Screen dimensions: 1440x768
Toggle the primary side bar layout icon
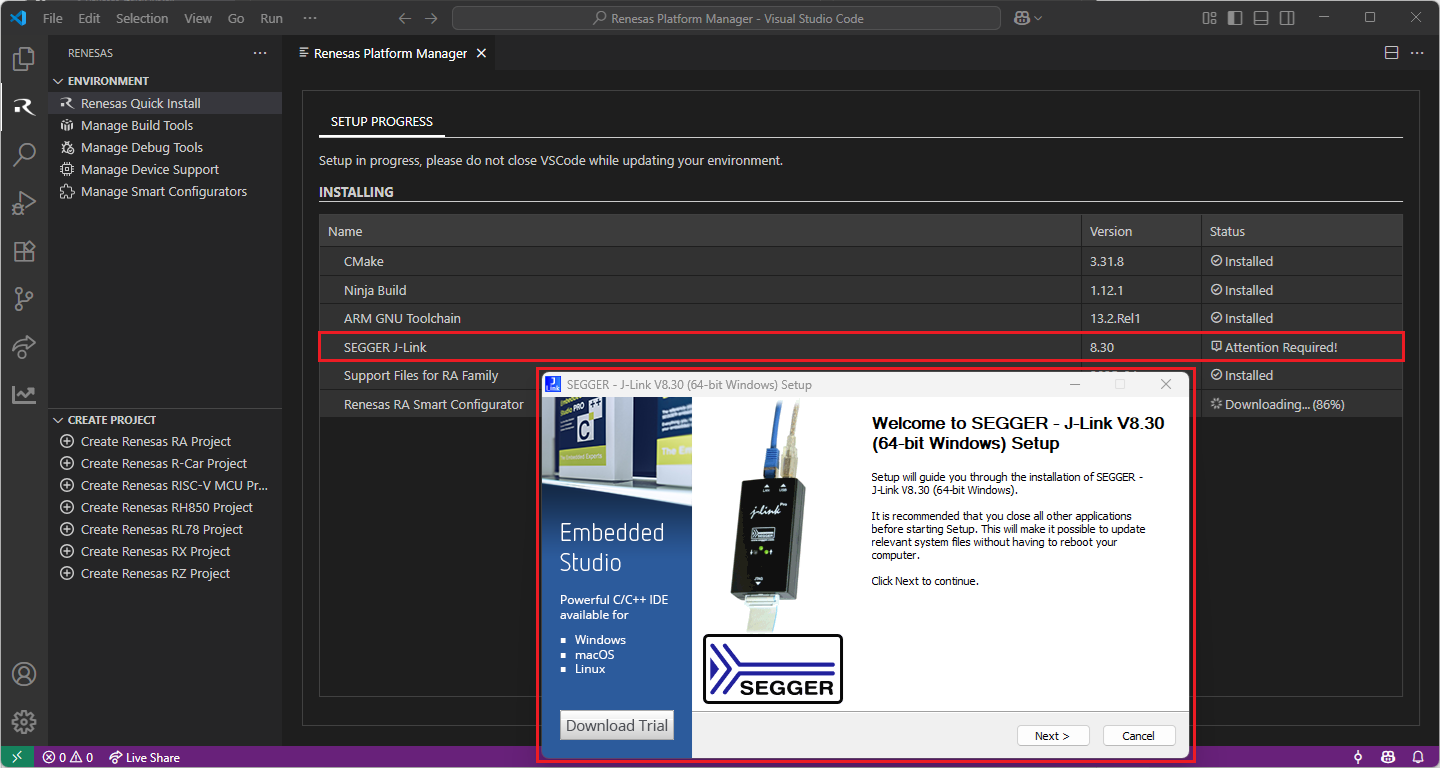click(x=1235, y=18)
